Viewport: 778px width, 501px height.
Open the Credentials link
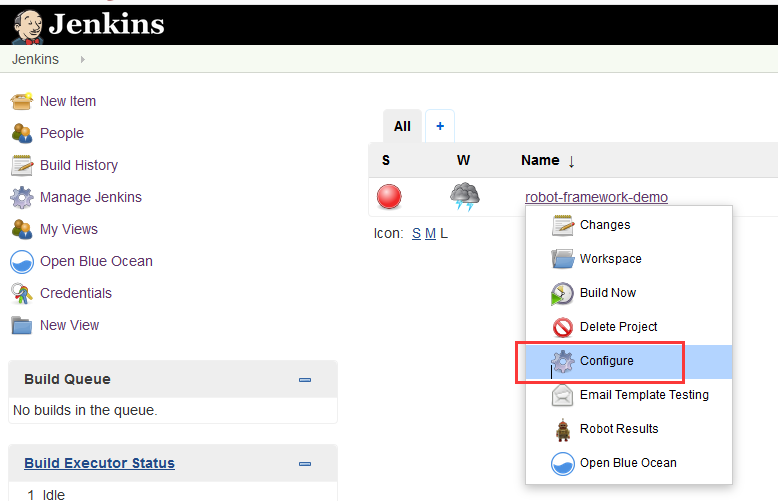click(x=76, y=293)
